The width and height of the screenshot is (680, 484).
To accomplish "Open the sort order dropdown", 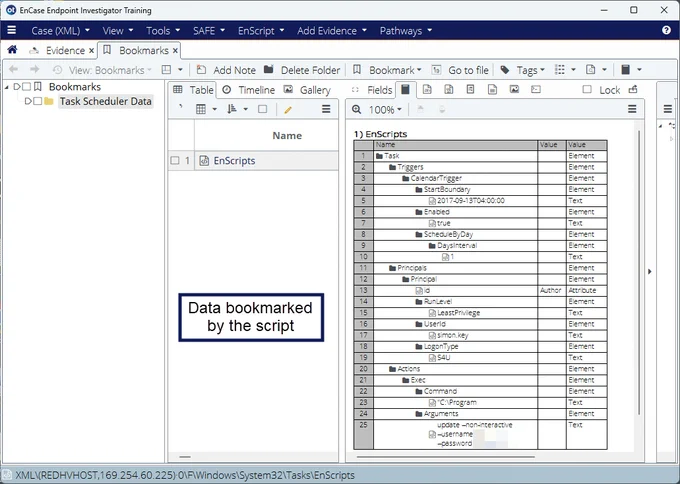I will click(x=237, y=109).
